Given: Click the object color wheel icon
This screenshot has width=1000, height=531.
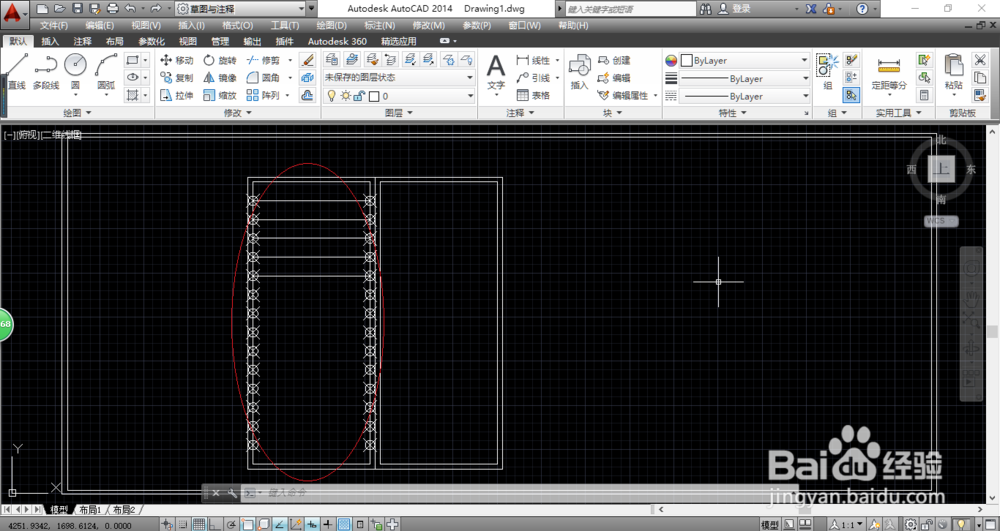Looking at the screenshot, I should click(671, 61).
